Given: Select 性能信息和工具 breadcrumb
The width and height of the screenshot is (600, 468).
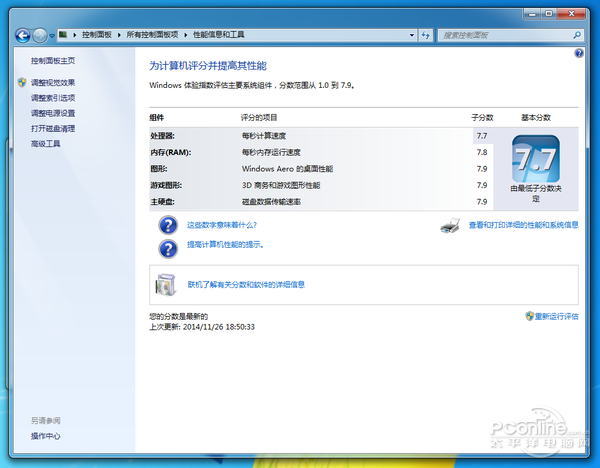Looking at the screenshot, I should click(x=218, y=35).
